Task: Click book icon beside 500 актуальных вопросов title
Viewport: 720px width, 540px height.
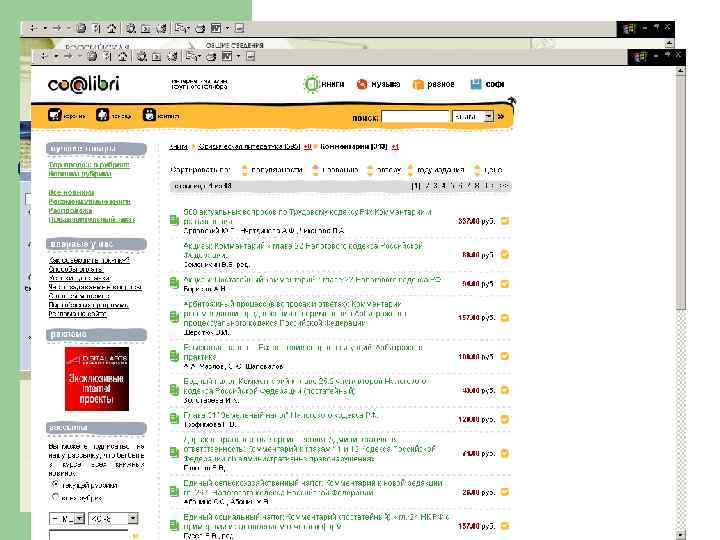Action: [174, 220]
